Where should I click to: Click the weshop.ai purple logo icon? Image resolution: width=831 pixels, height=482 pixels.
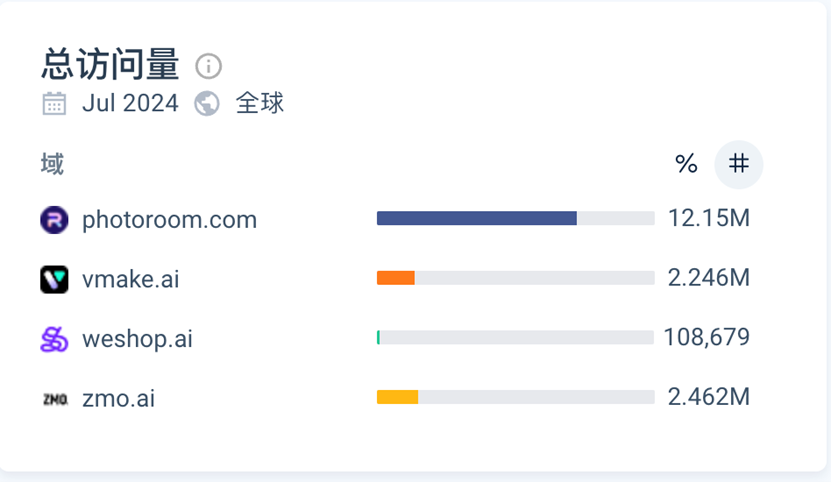point(54,339)
